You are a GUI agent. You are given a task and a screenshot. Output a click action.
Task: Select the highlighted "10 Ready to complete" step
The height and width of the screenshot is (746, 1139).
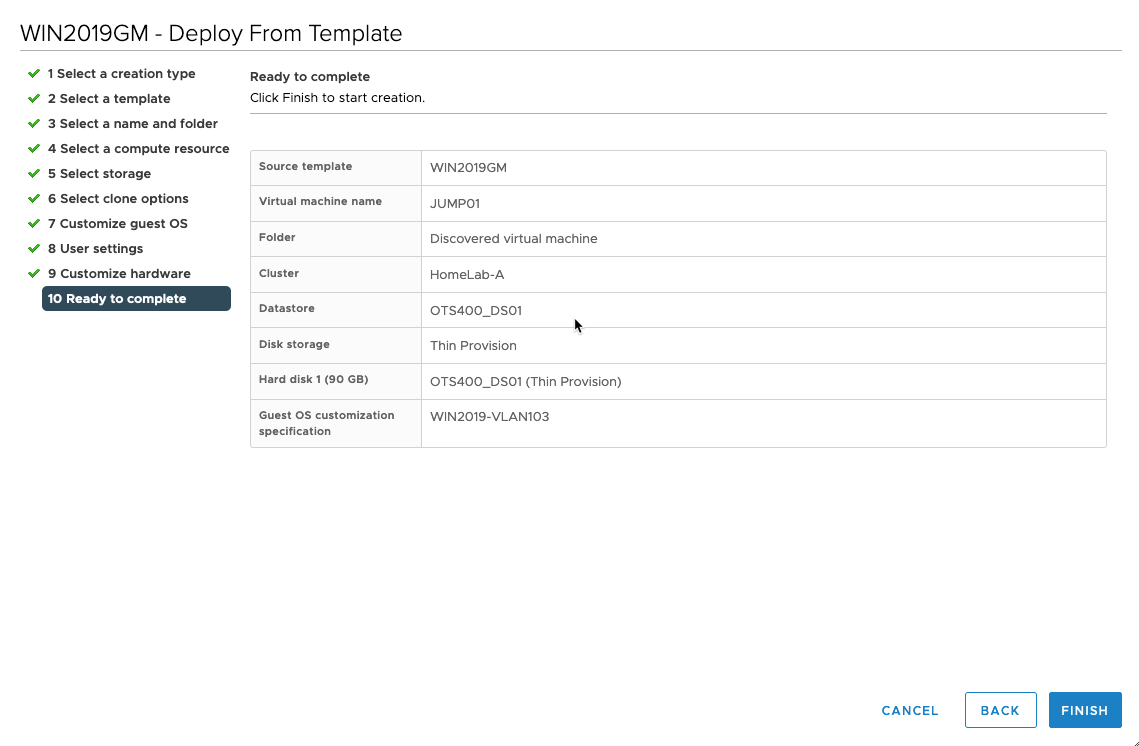click(x=117, y=298)
